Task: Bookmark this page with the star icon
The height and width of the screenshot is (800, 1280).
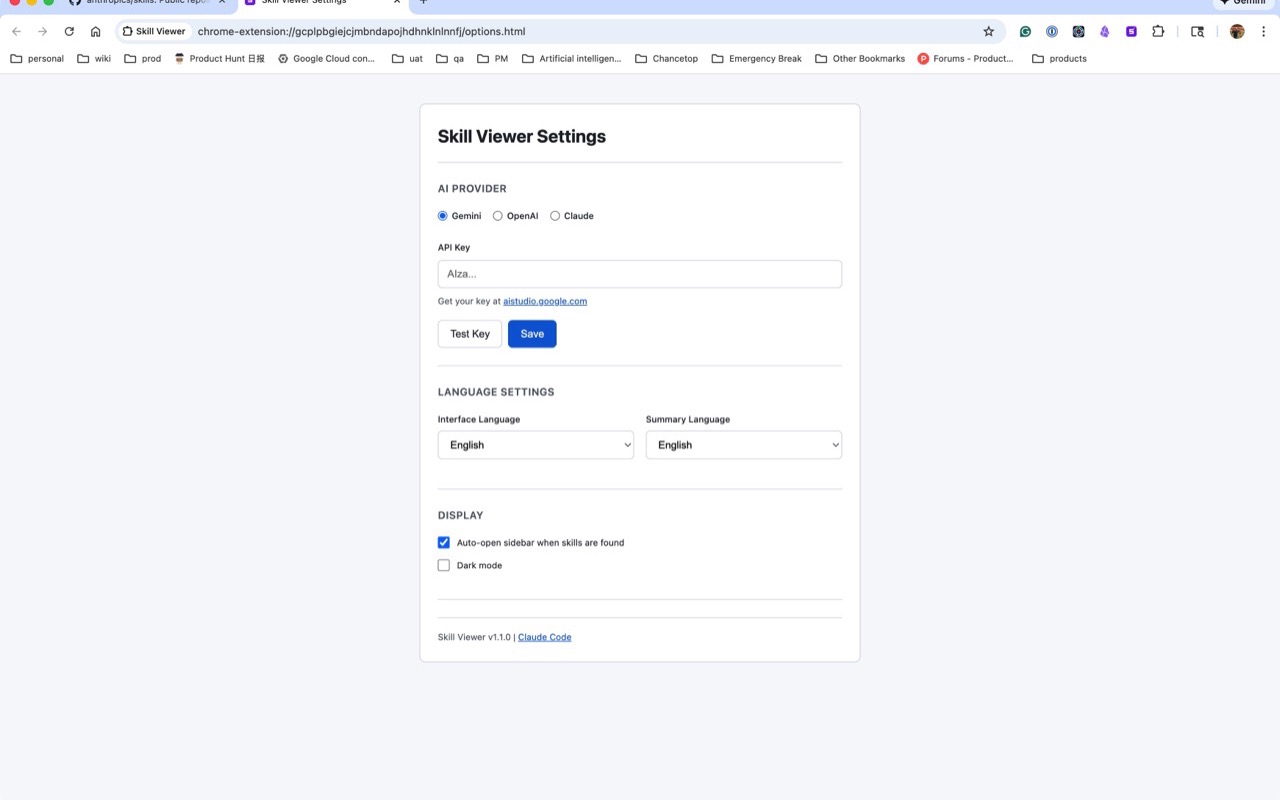Action: coord(989,31)
